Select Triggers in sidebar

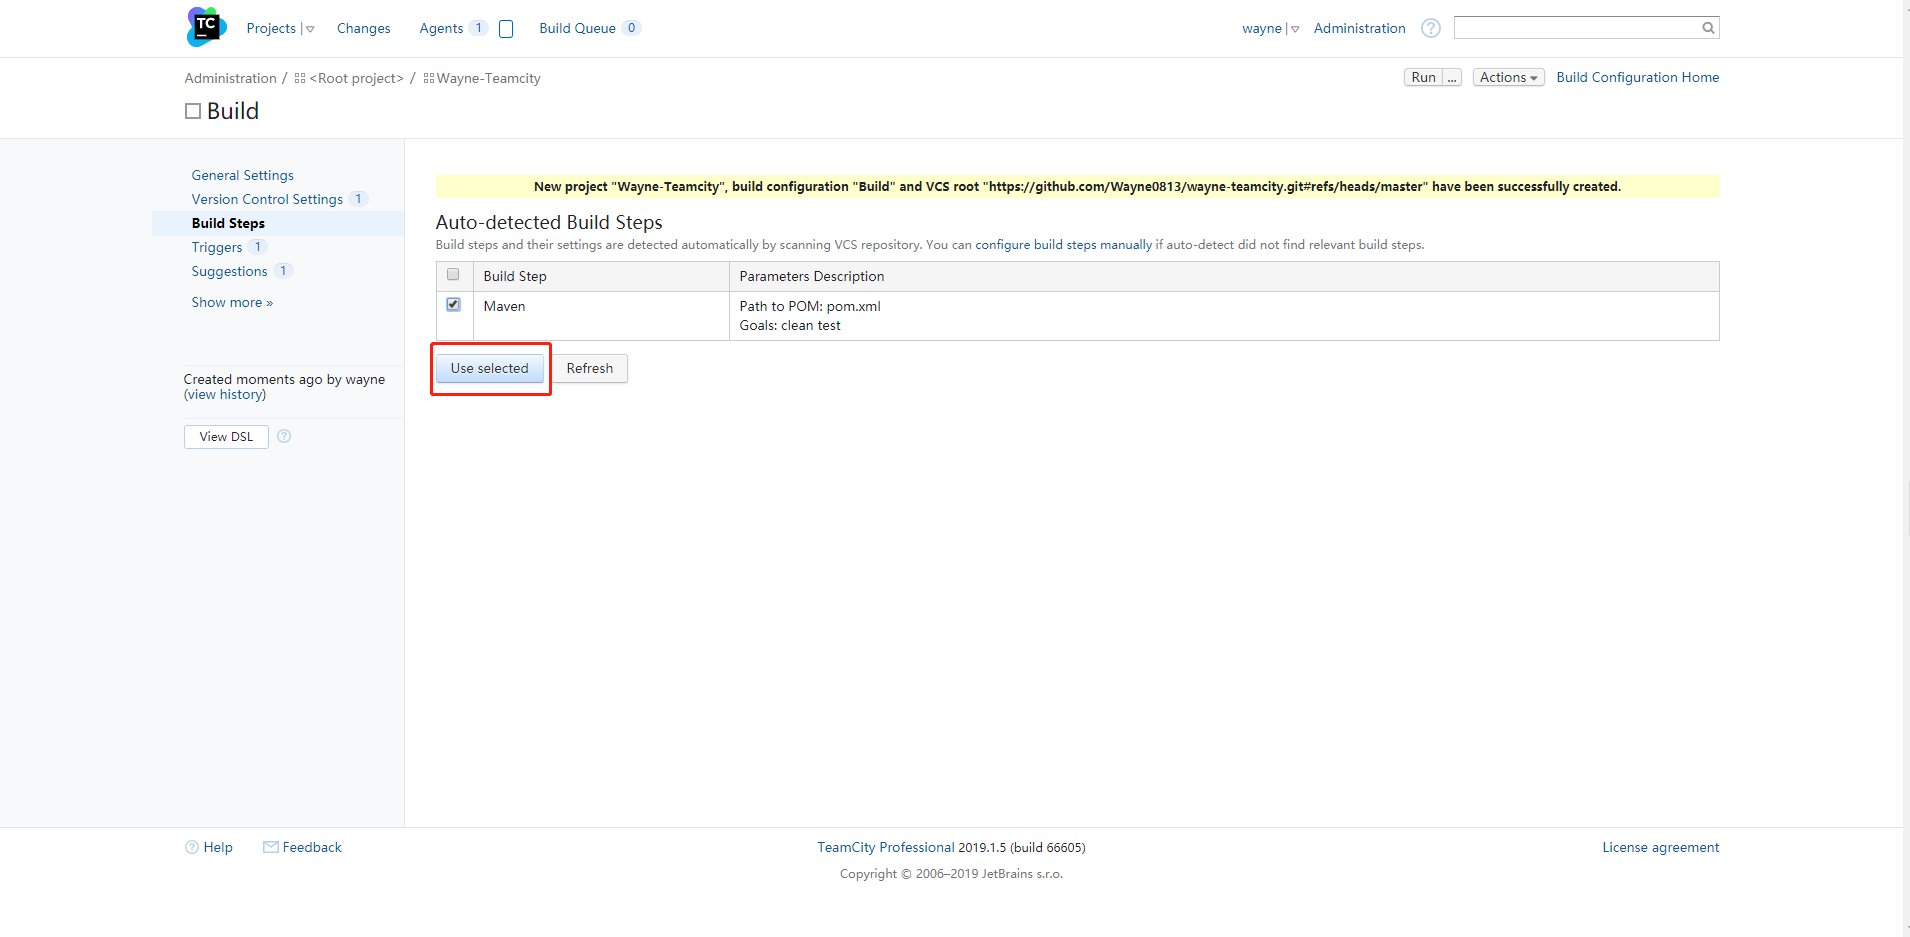pos(217,247)
